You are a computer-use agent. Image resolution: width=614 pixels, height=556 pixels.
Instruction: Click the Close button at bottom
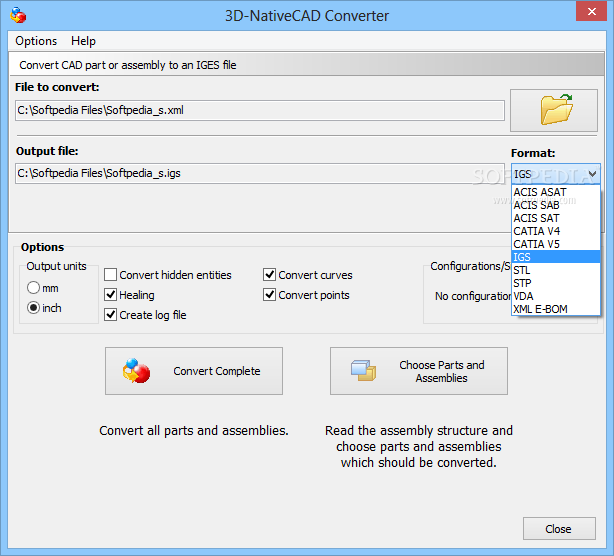point(559,529)
